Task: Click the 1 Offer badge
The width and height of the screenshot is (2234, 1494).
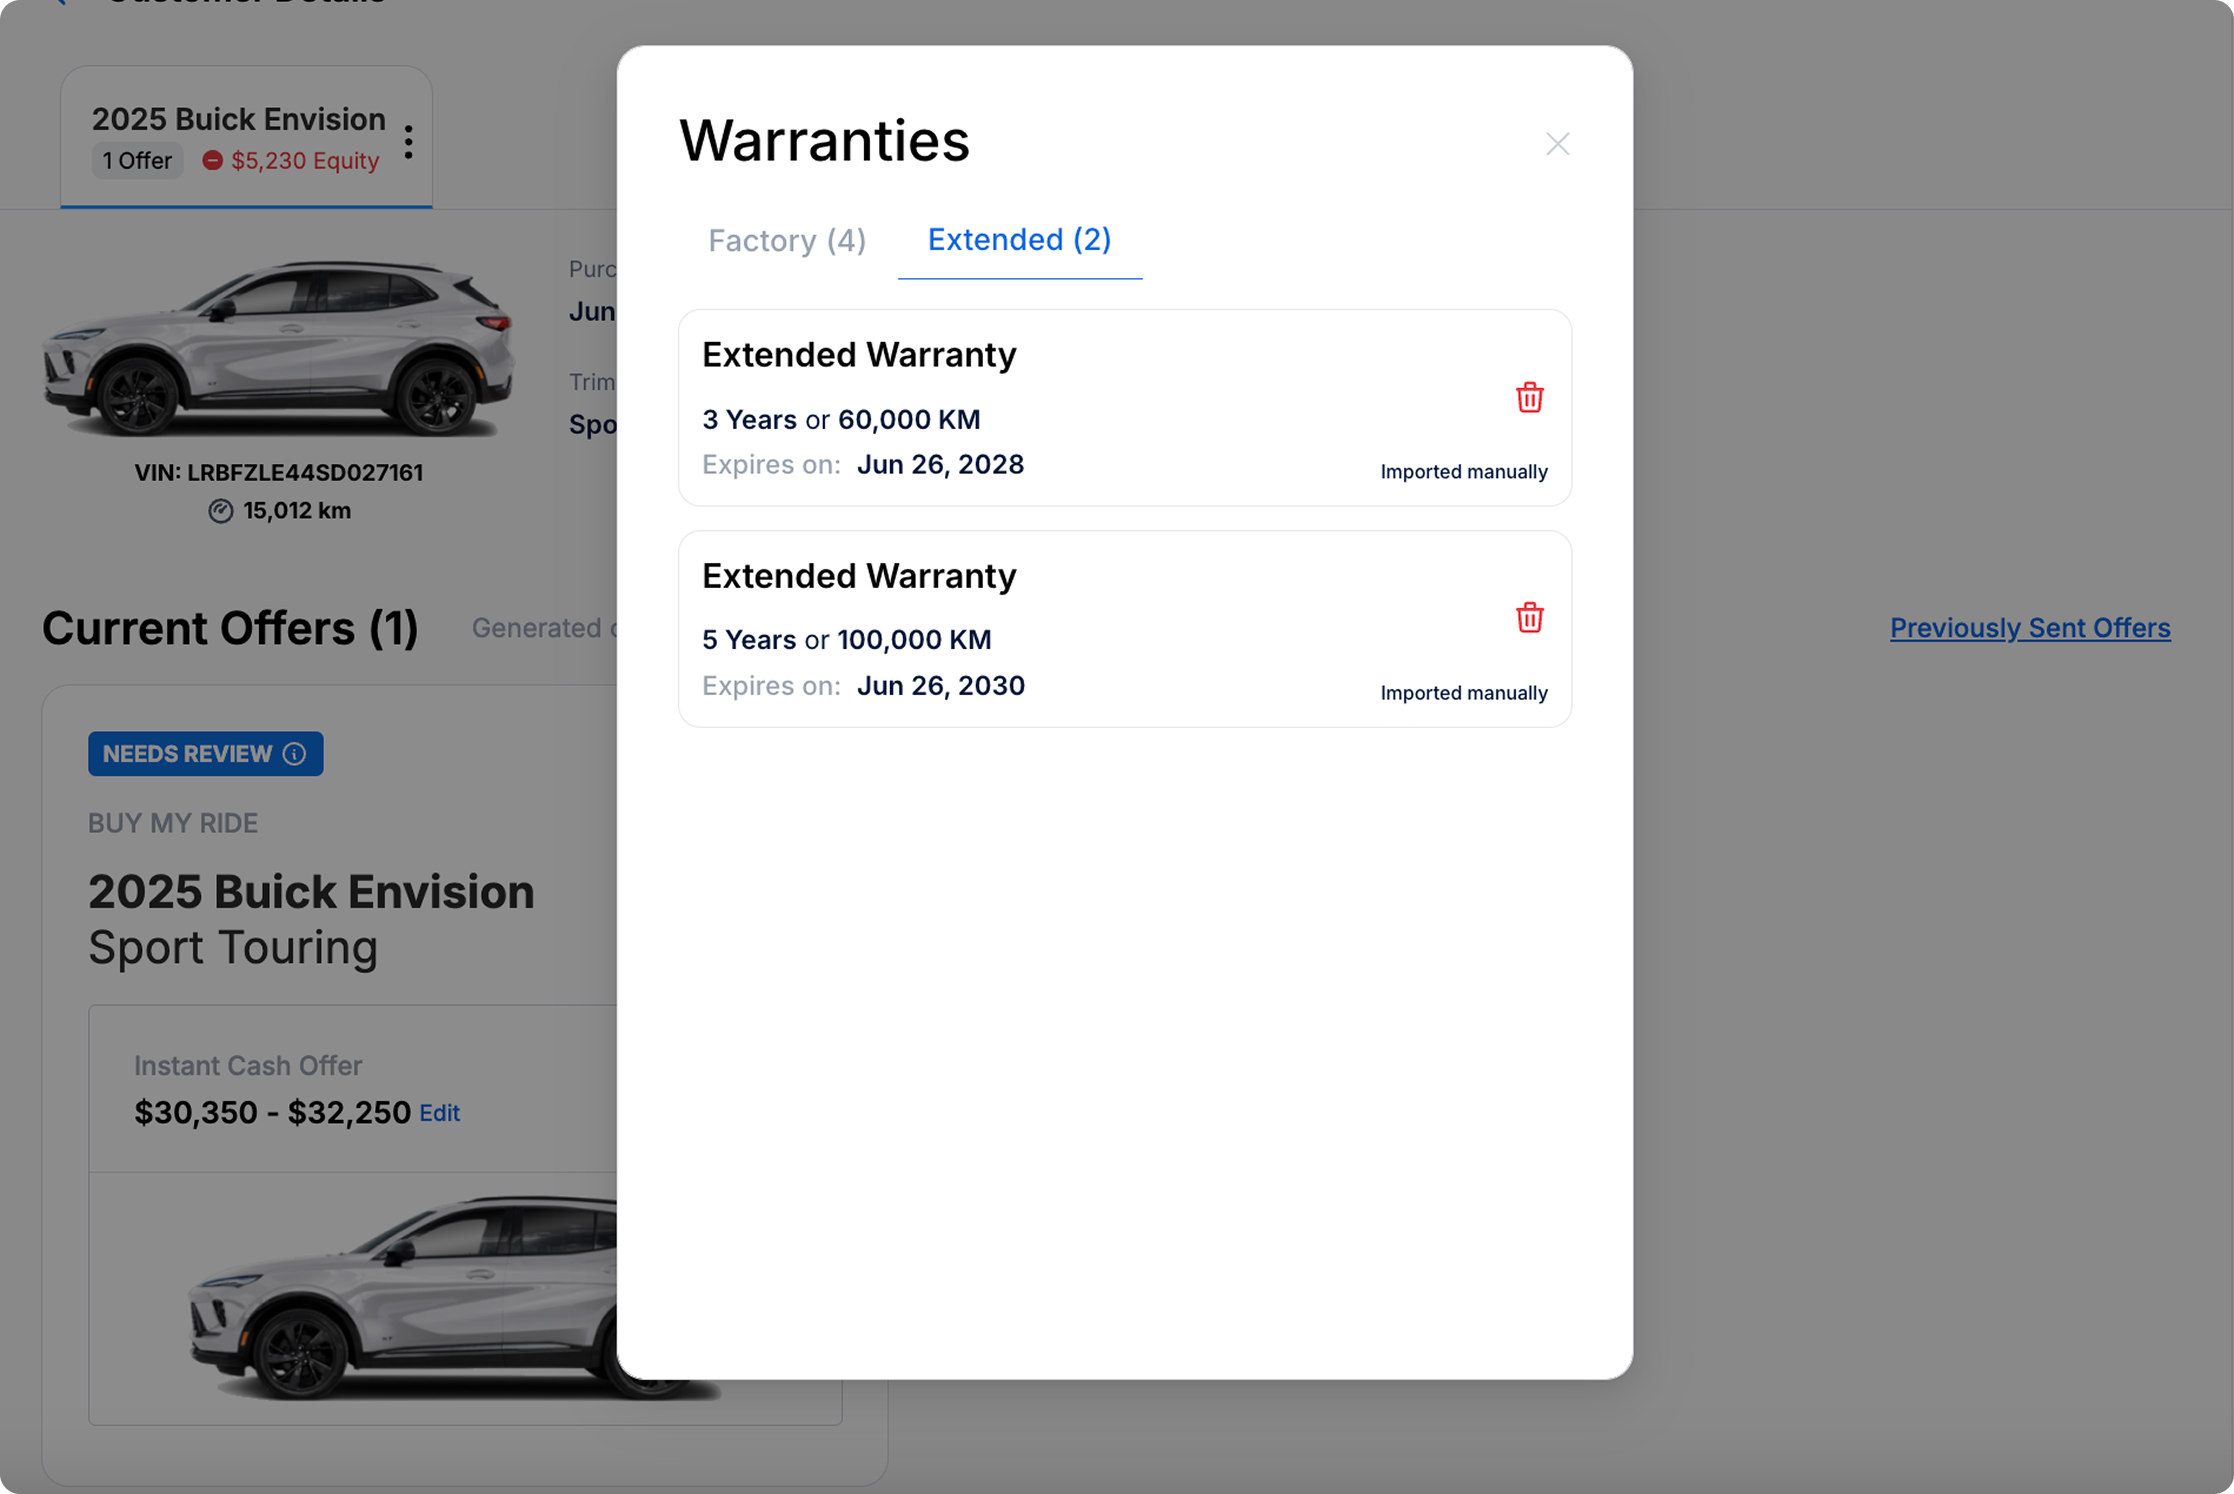Action: [137, 161]
